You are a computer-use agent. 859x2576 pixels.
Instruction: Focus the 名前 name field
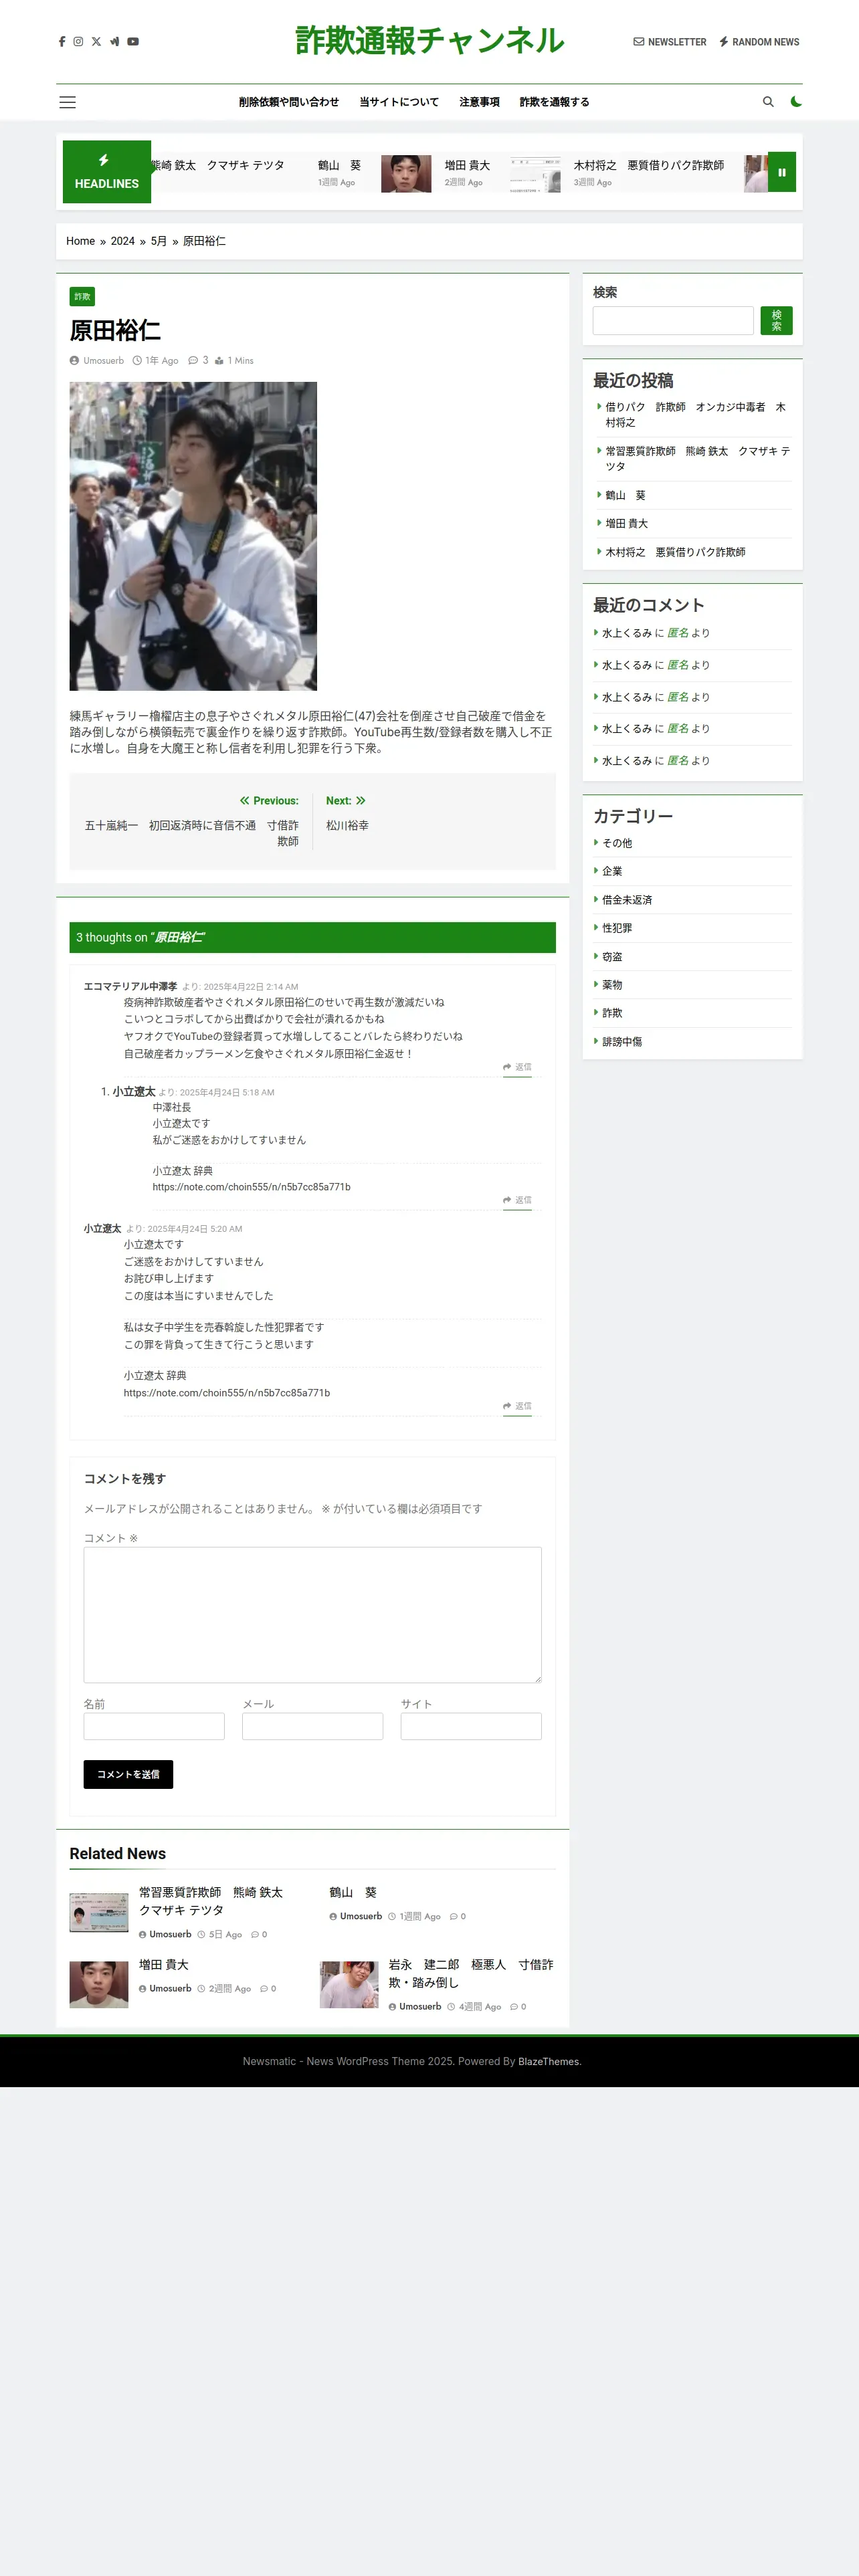[154, 1726]
